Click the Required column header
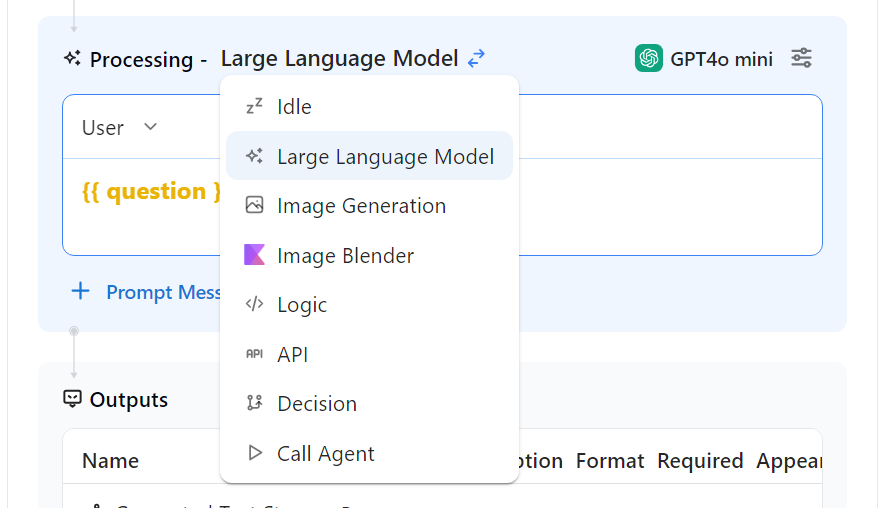Screen dimensions: 885x508 [700, 461]
